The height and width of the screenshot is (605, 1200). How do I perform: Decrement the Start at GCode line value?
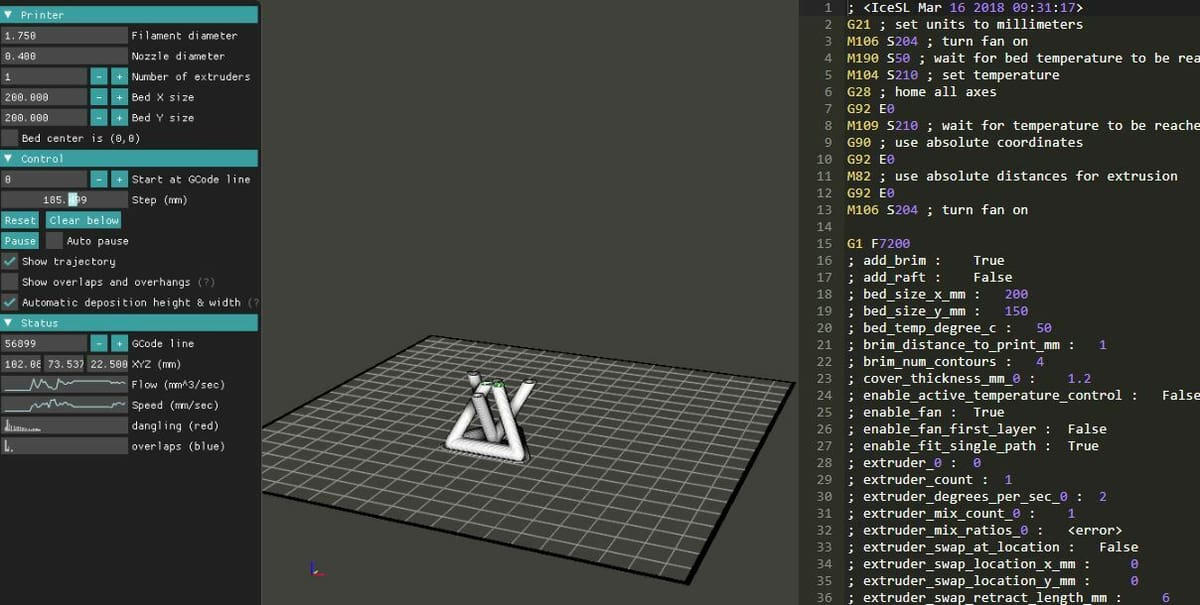[99, 179]
